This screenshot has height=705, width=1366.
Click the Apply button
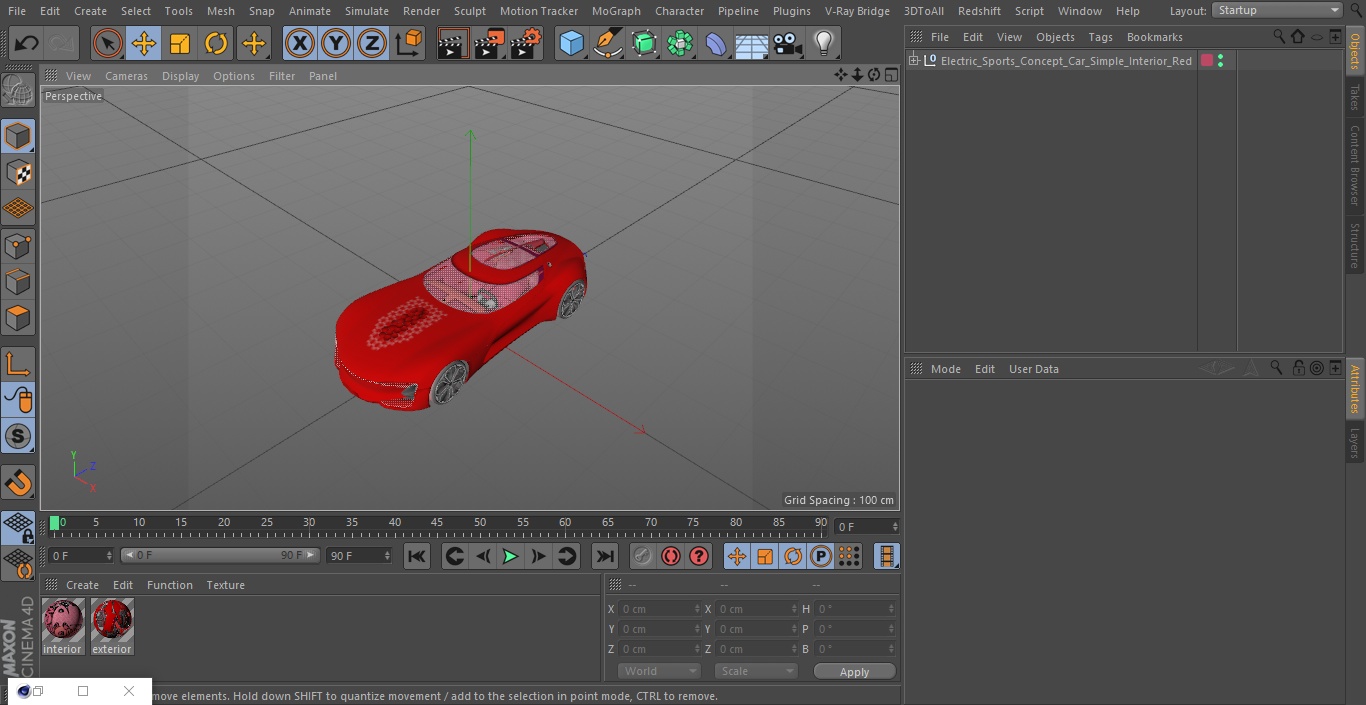click(855, 672)
